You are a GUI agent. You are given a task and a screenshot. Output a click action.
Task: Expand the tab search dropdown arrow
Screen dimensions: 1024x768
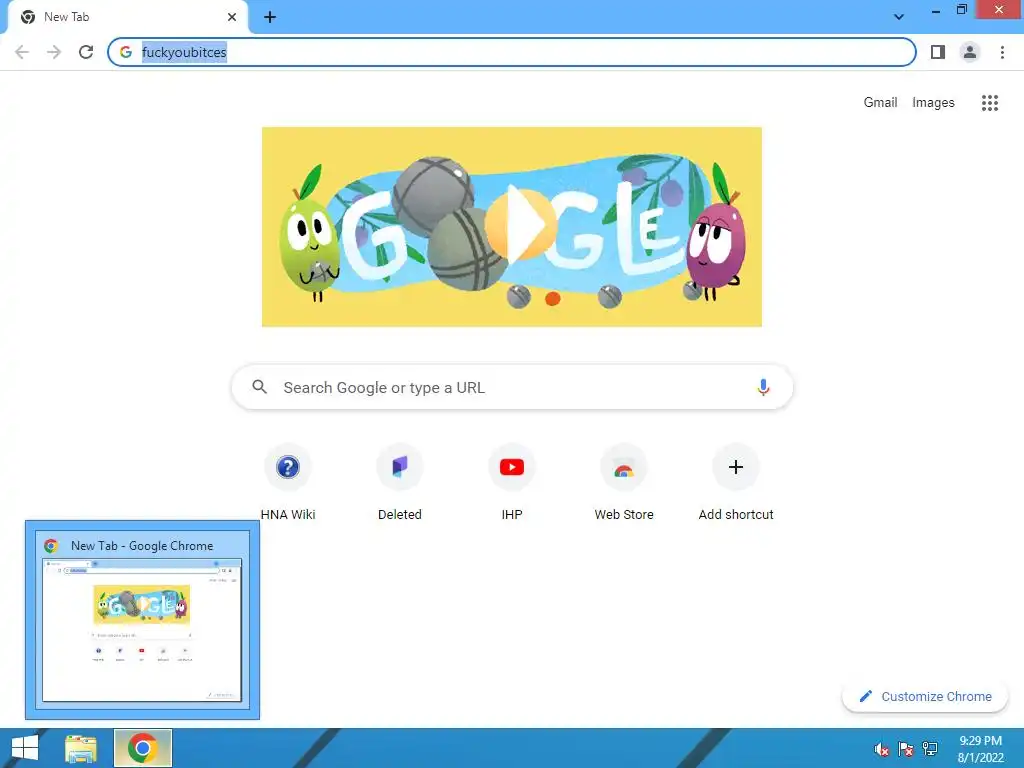coord(899,17)
